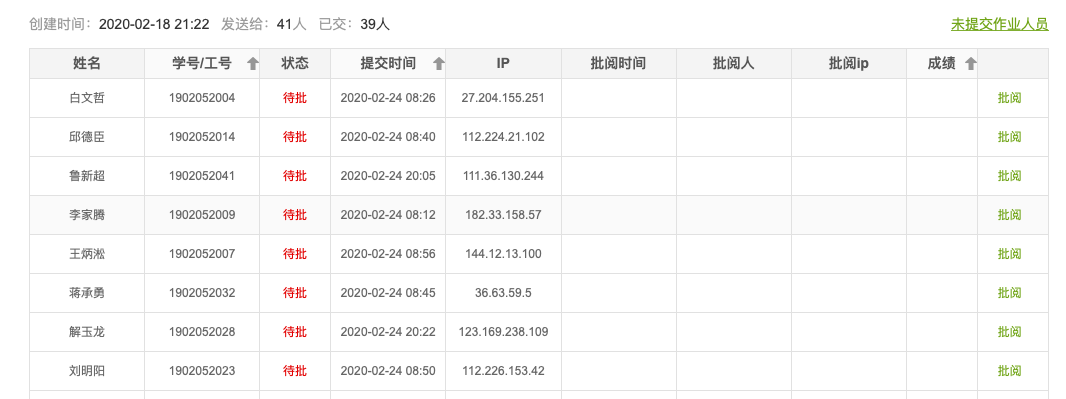Click 批阅 for 蒋承勇
Screen dimensions: 1066x399
coord(1010,293)
